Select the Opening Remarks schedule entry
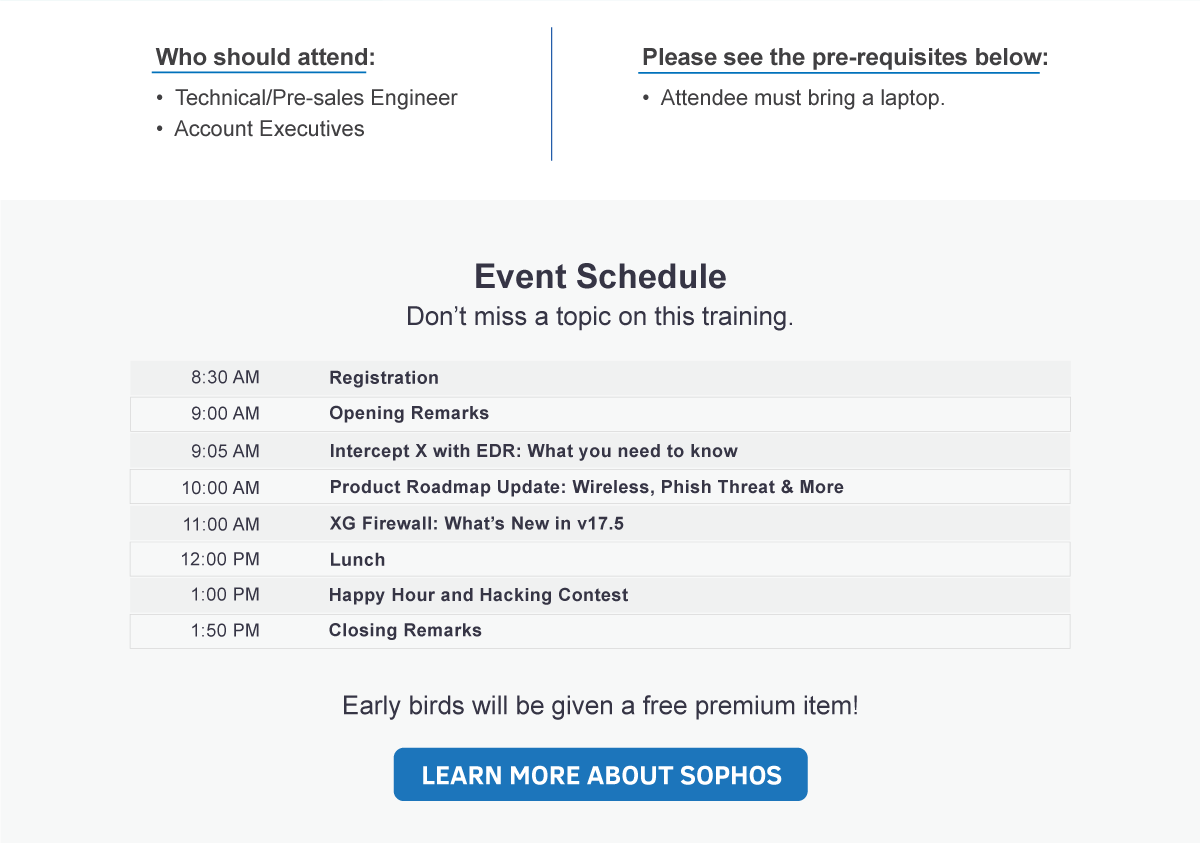This screenshot has height=843, width=1200. pos(409,413)
